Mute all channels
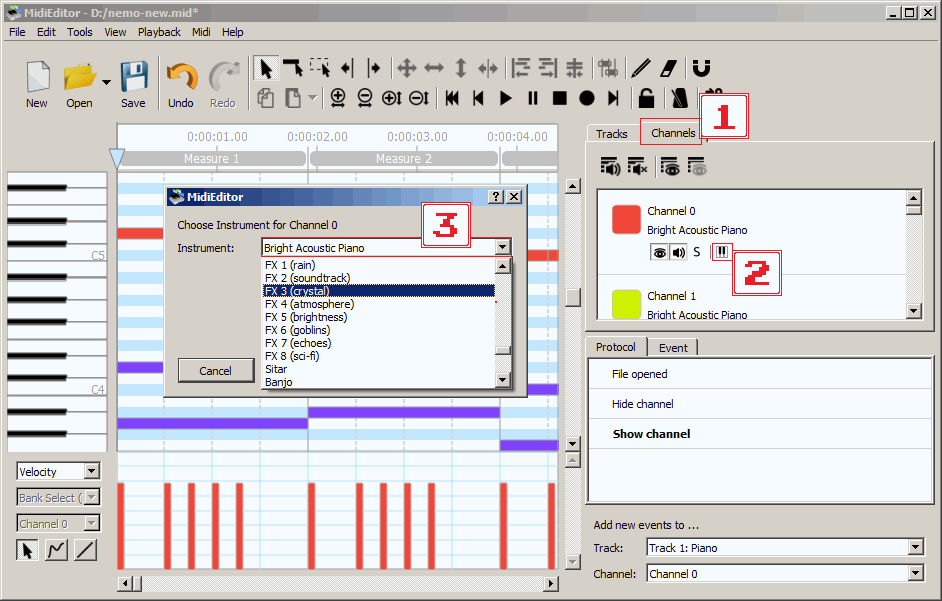This screenshot has height=601, width=942. [x=637, y=166]
